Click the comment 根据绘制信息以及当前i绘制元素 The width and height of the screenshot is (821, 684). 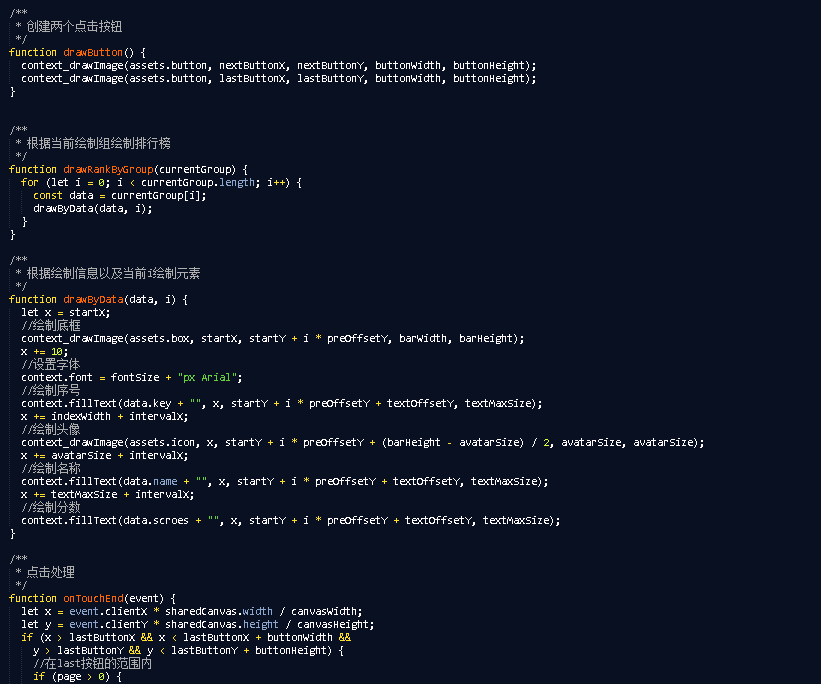click(x=113, y=273)
